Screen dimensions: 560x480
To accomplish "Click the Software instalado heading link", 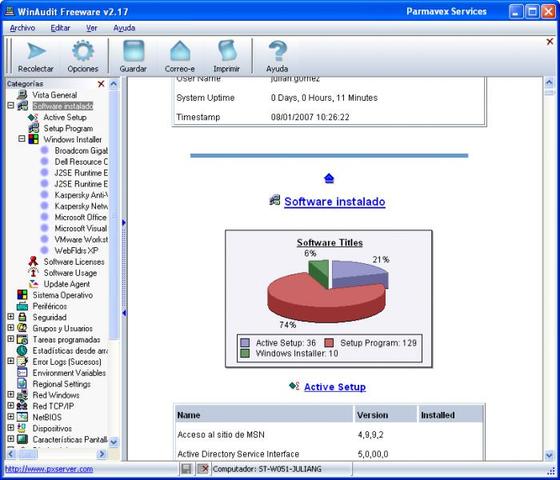I will pyautogui.click(x=335, y=201).
